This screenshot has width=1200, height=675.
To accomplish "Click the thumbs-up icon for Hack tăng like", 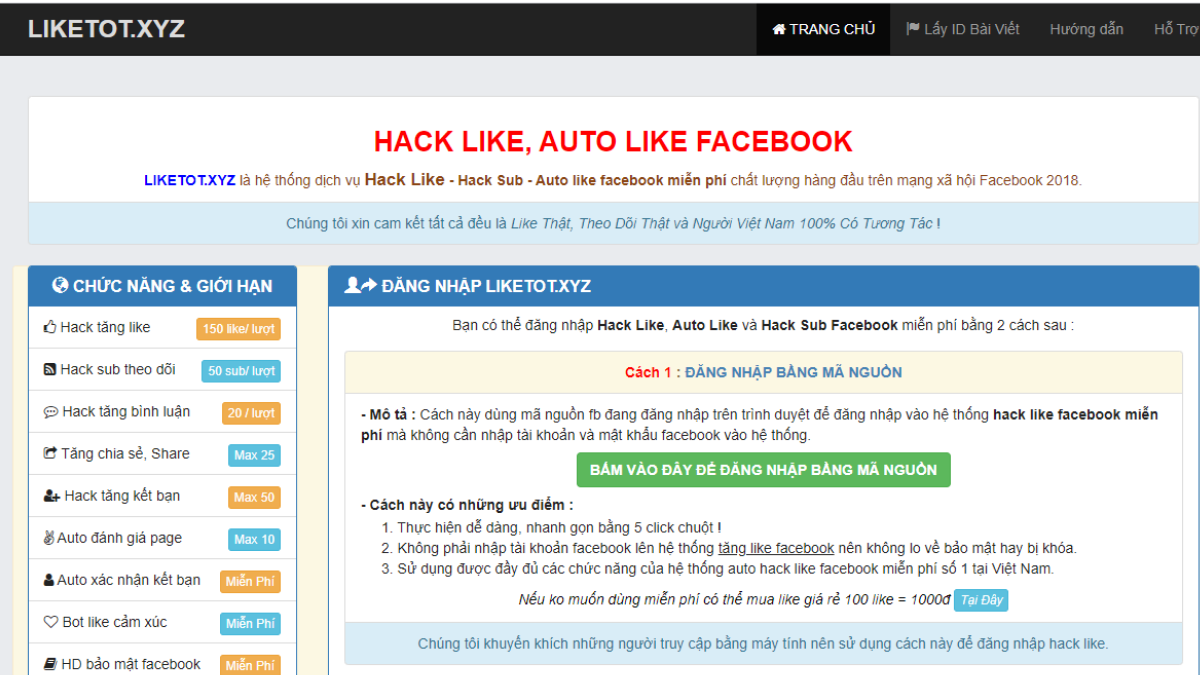I will 50,327.
